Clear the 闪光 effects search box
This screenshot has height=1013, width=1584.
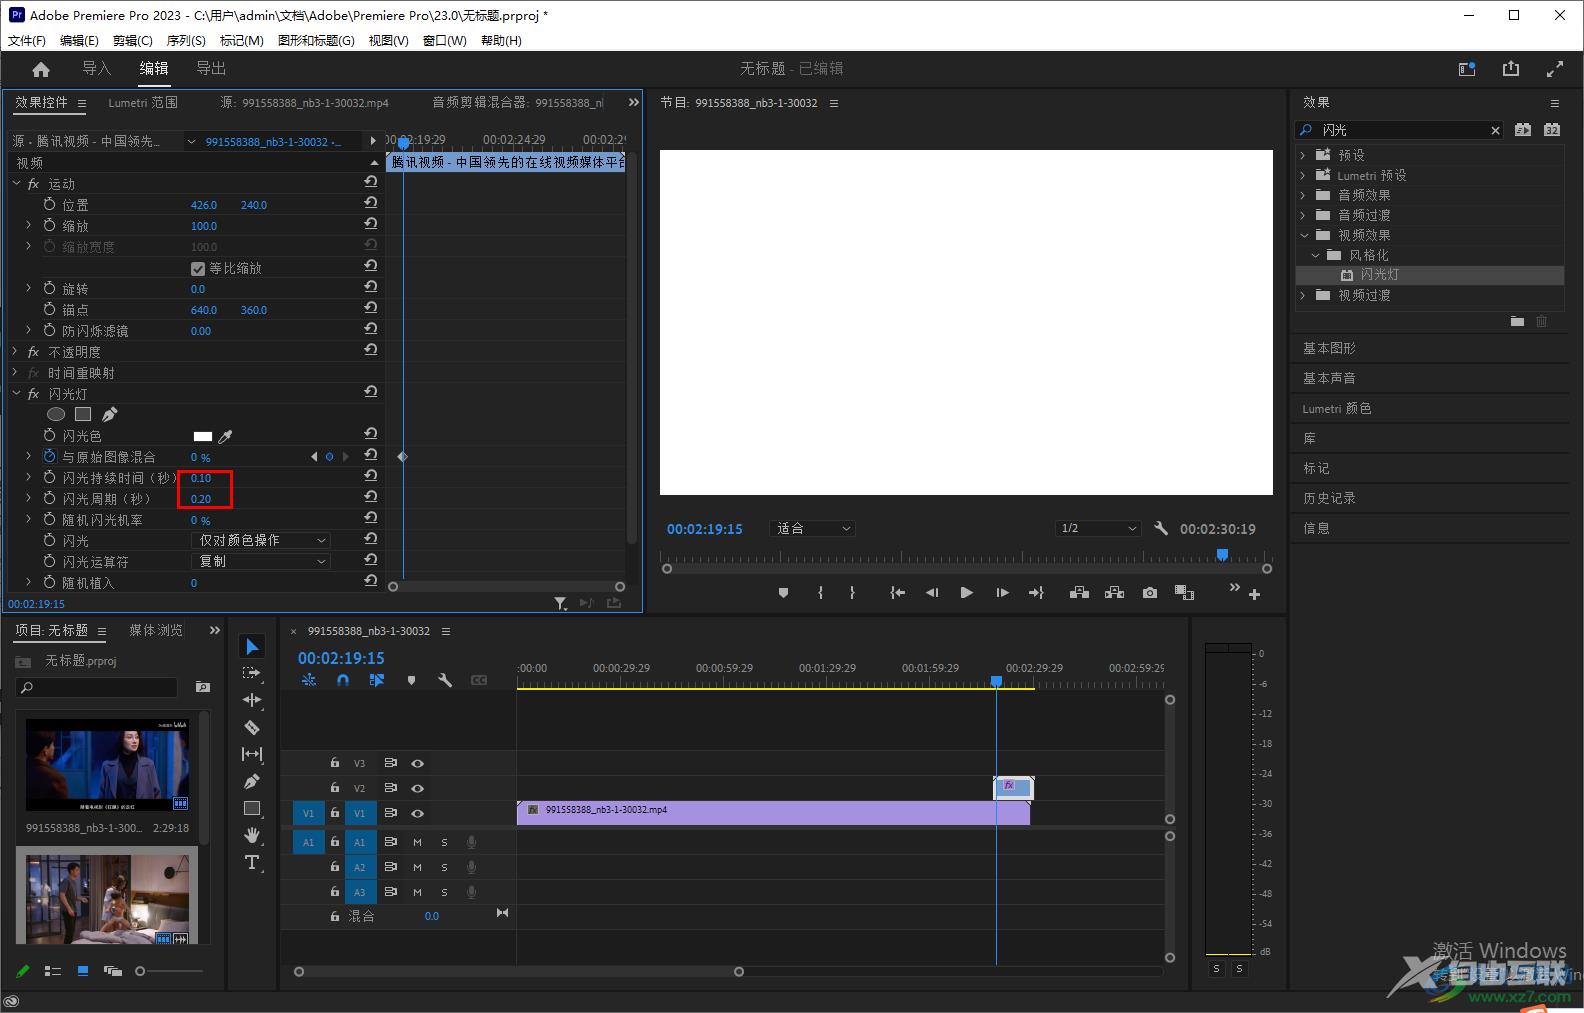[1495, 130]
